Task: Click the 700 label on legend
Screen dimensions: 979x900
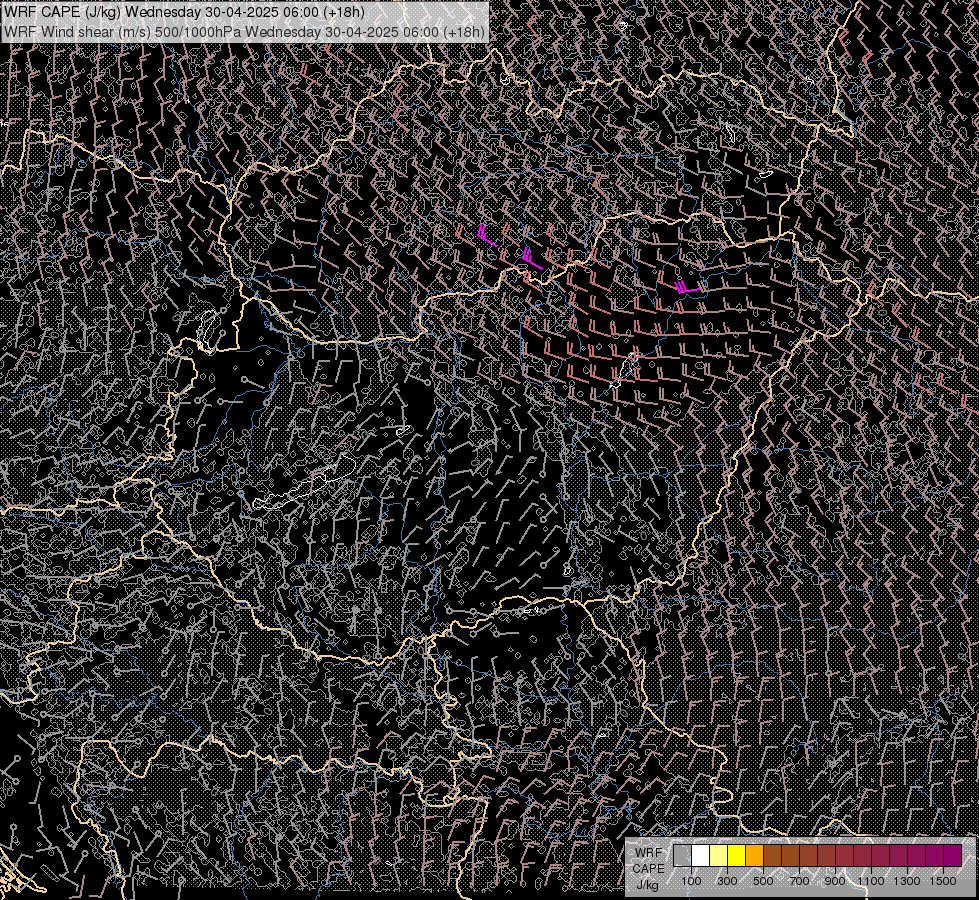Action: [799, 881]
